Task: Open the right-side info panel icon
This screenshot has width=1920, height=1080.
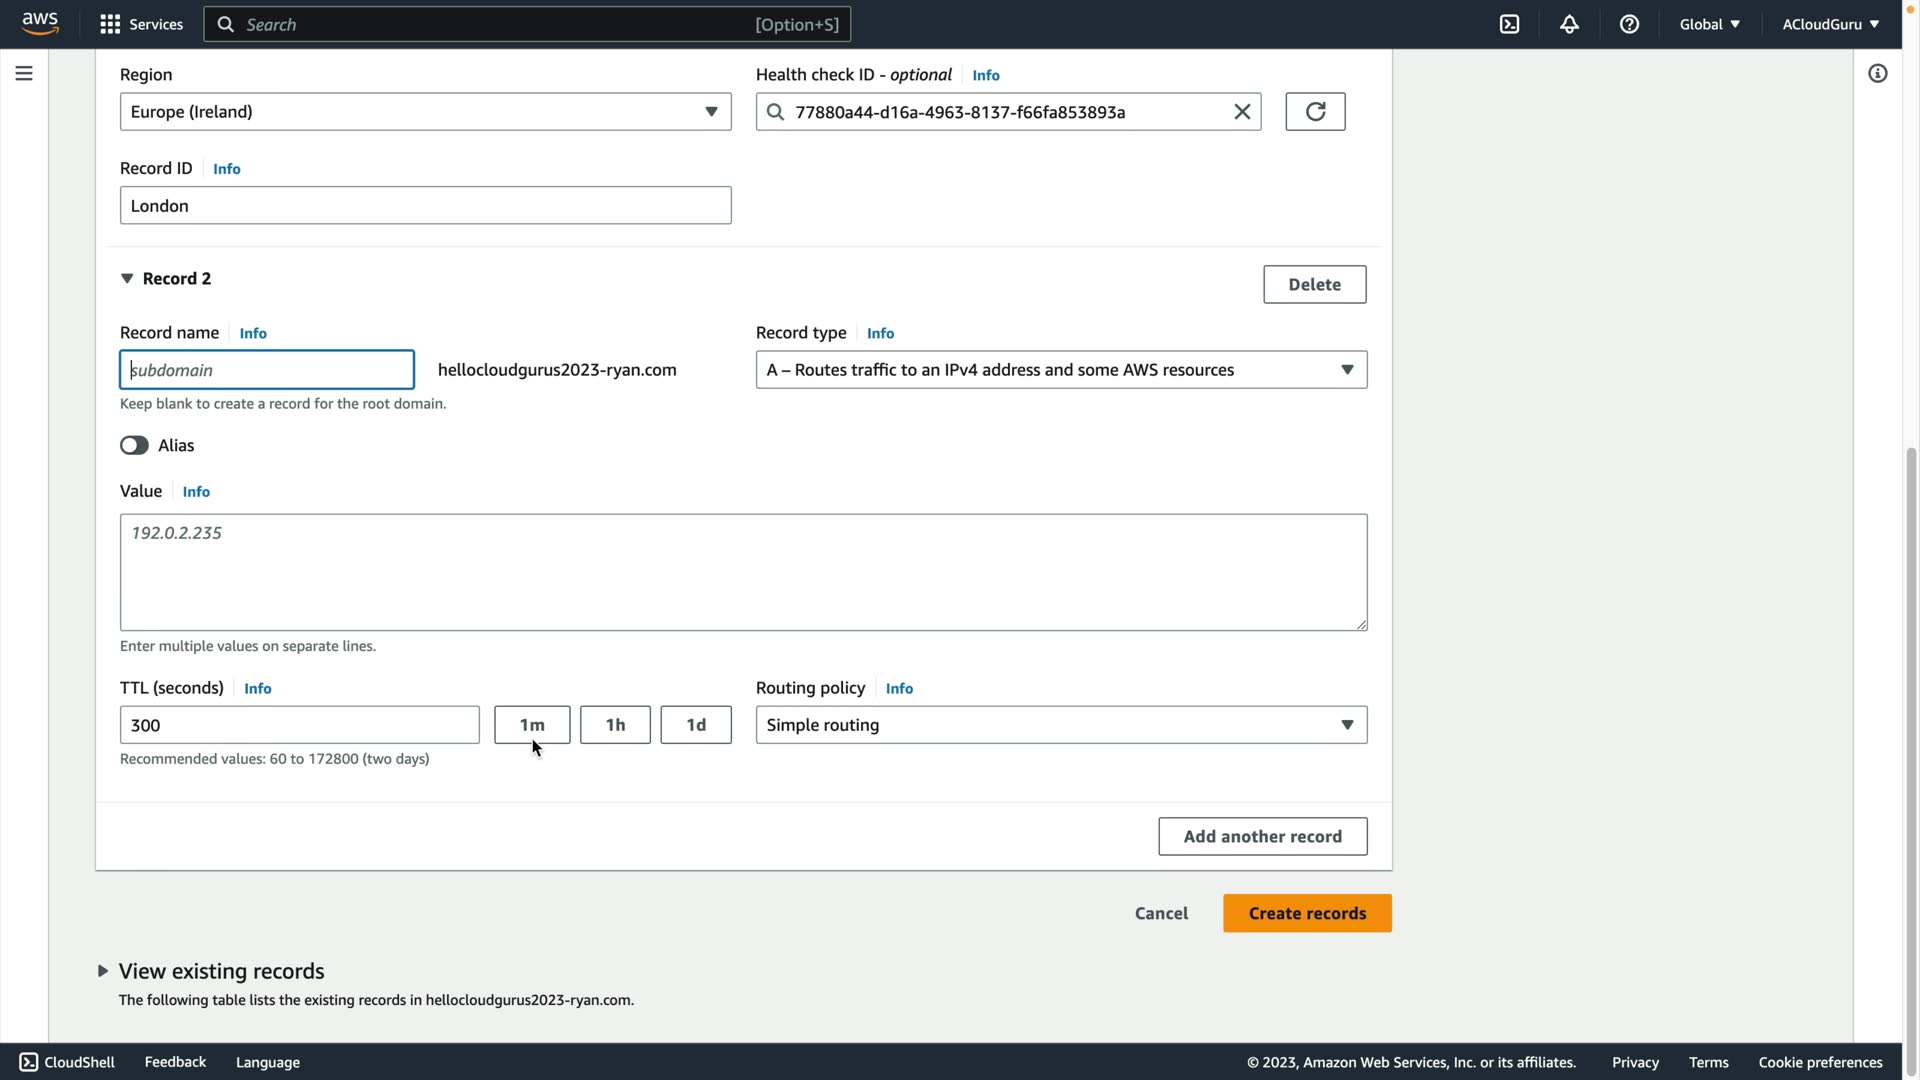Action: (x=1877, y=73)
